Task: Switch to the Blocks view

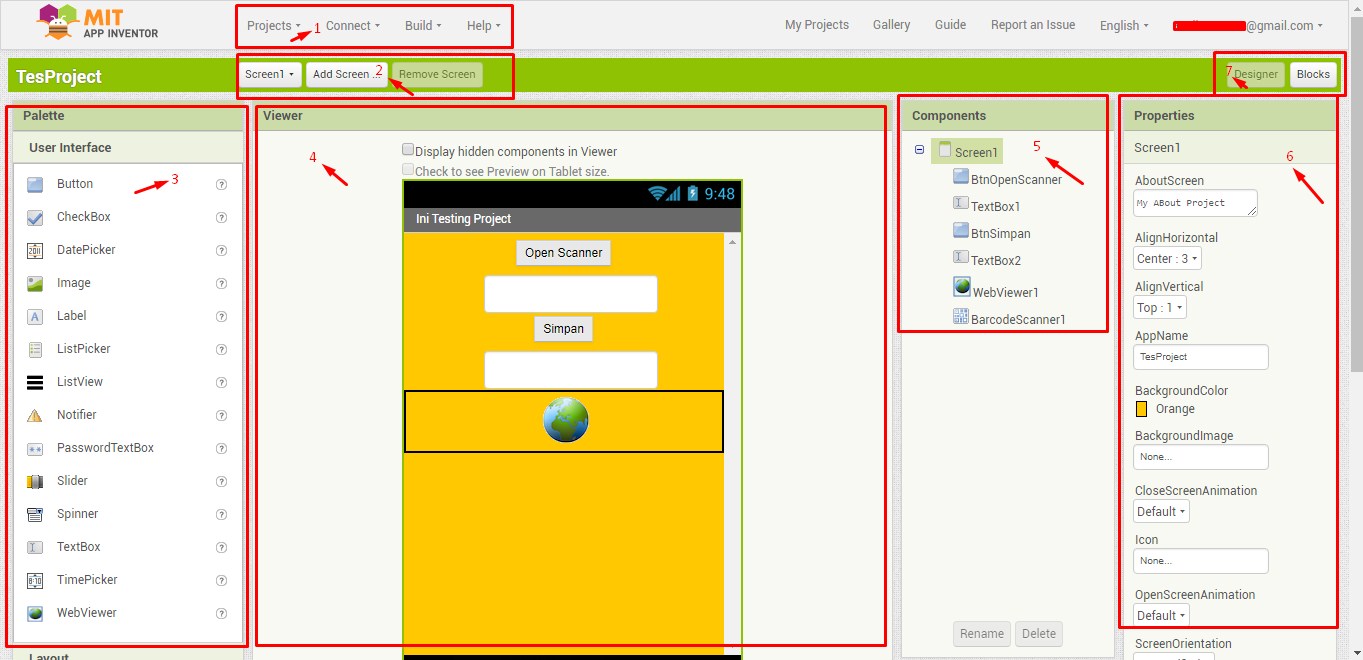Action: tap(1313, 73)
